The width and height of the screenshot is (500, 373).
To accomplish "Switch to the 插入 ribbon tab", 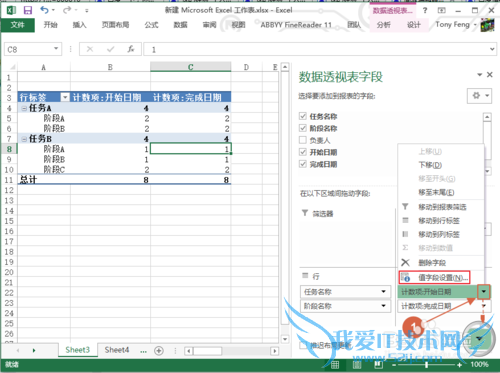I will (x=79, y=25).
